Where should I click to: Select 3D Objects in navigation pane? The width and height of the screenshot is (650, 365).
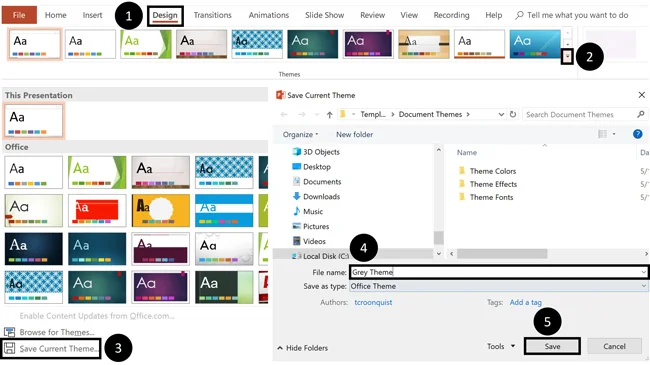pos(316,152)
